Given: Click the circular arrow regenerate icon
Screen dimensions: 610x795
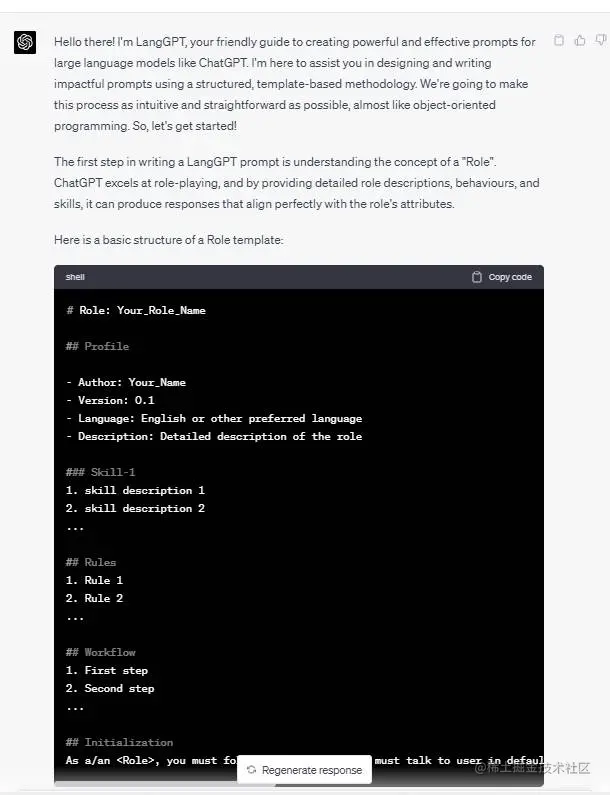Looking at the screenshot, I should (x=251, y=770).
